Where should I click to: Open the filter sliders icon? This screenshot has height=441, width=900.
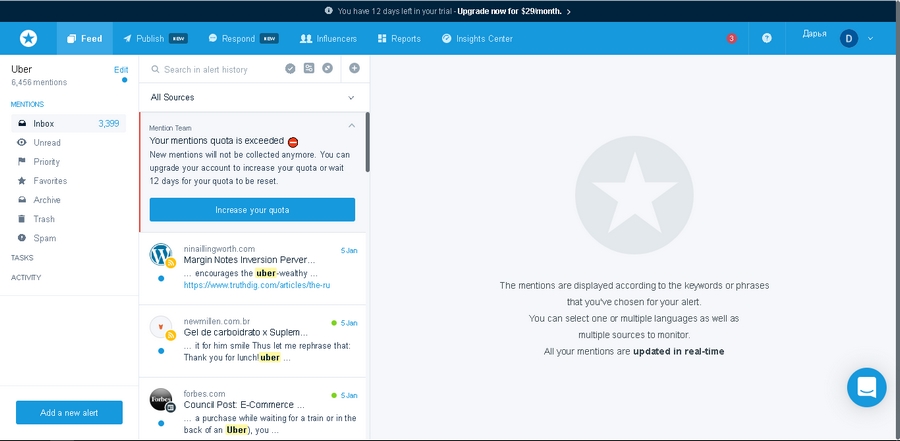point(309,68)
